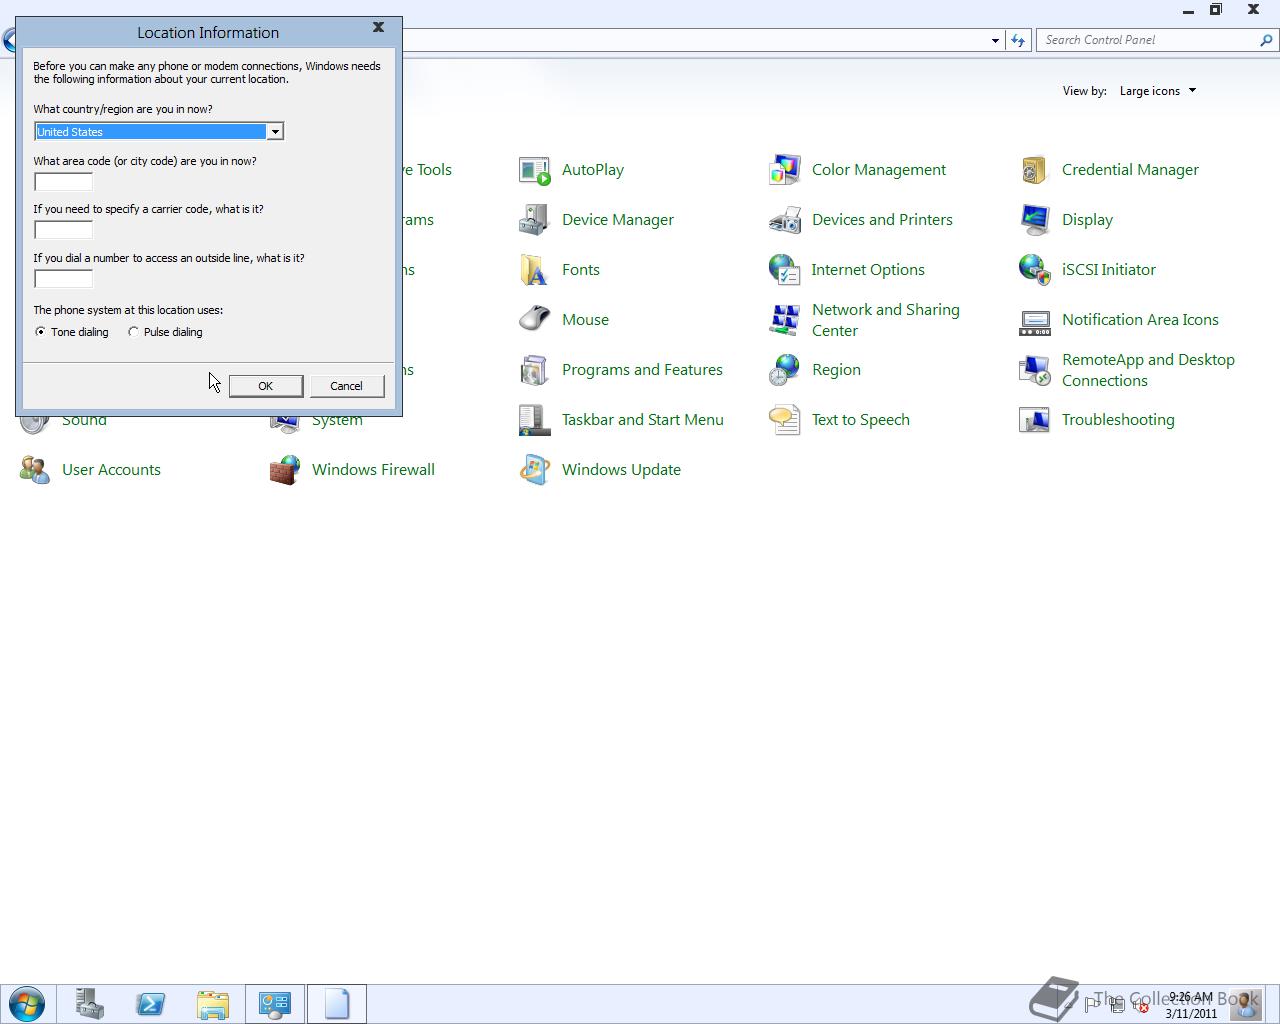This screenshot has height=1024, width=1280.
Task: Open the Mouse settings icon
Action: tap(535, 320)
